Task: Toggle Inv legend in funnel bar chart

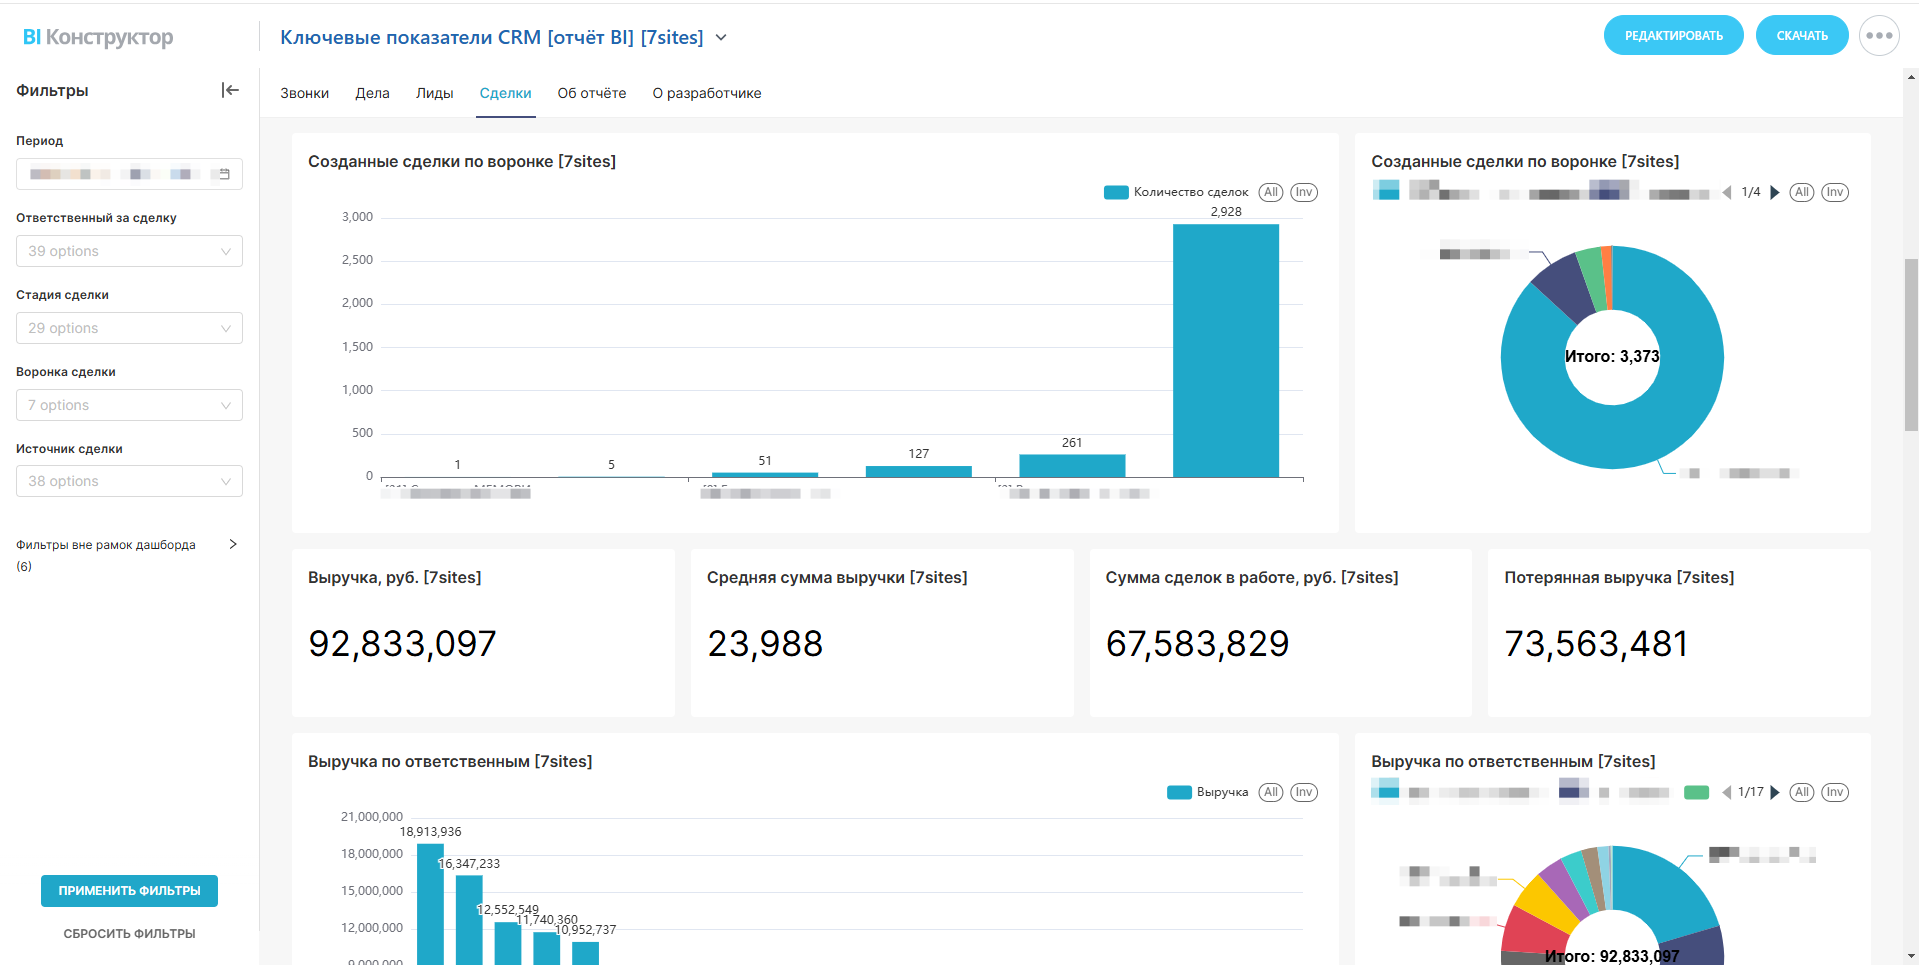Action: [x=1303, y=192]
